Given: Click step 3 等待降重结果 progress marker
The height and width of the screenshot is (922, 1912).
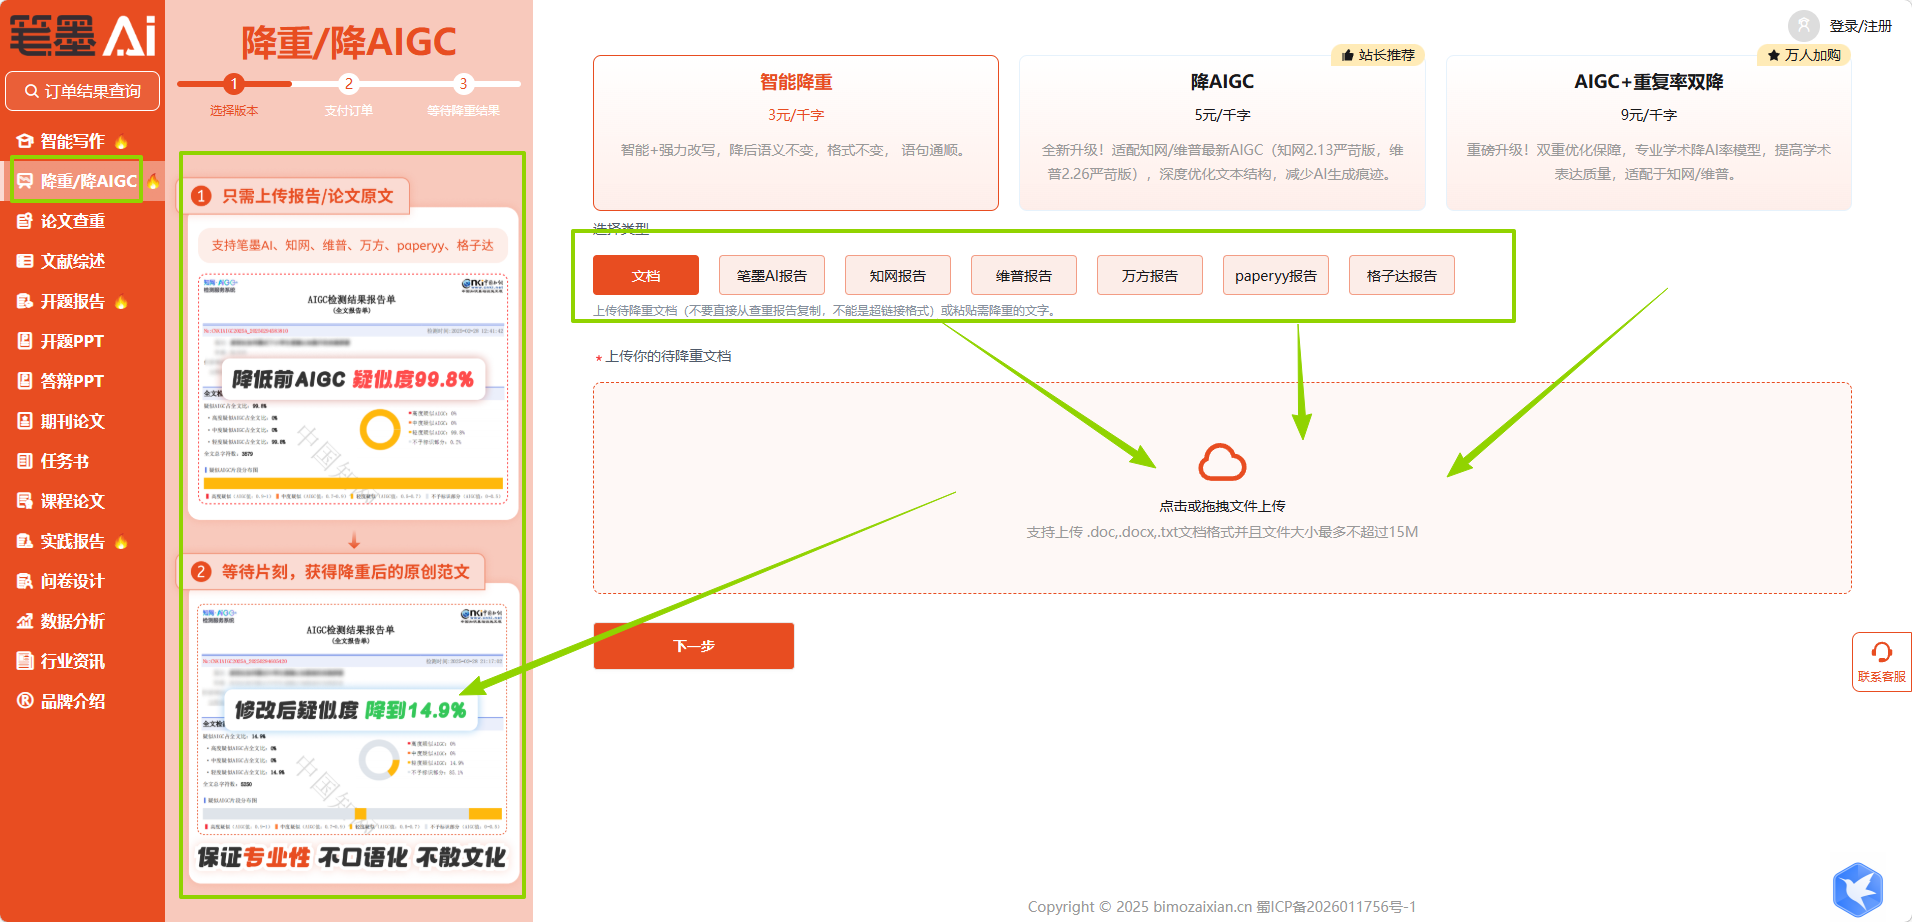Looking at the screenshot, I should [463, 84].
